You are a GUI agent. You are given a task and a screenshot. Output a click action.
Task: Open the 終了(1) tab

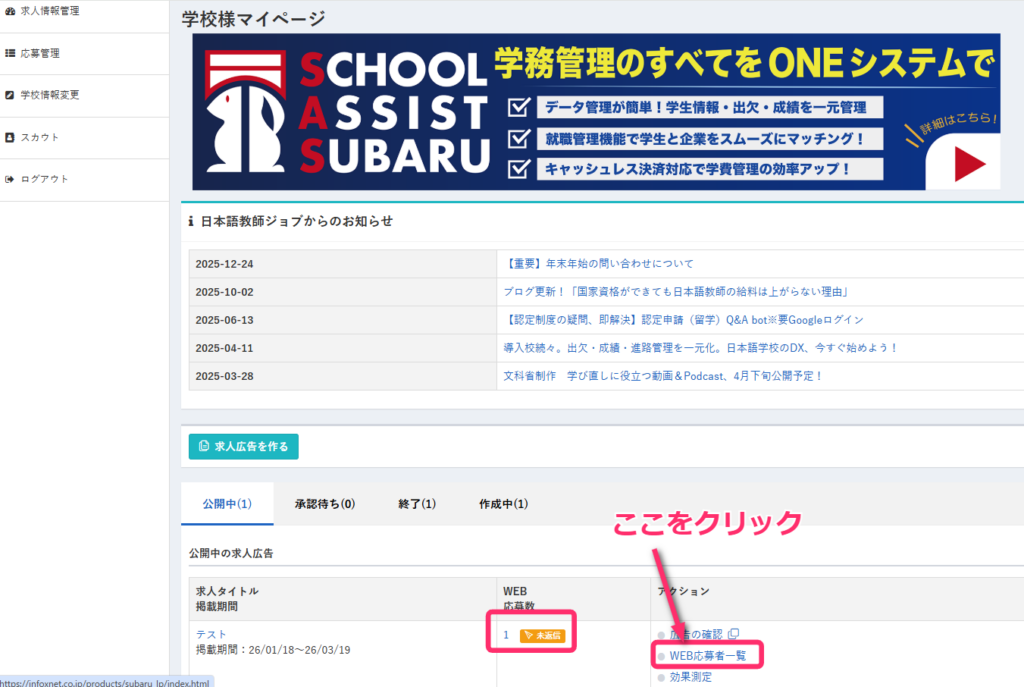point(416,504)
